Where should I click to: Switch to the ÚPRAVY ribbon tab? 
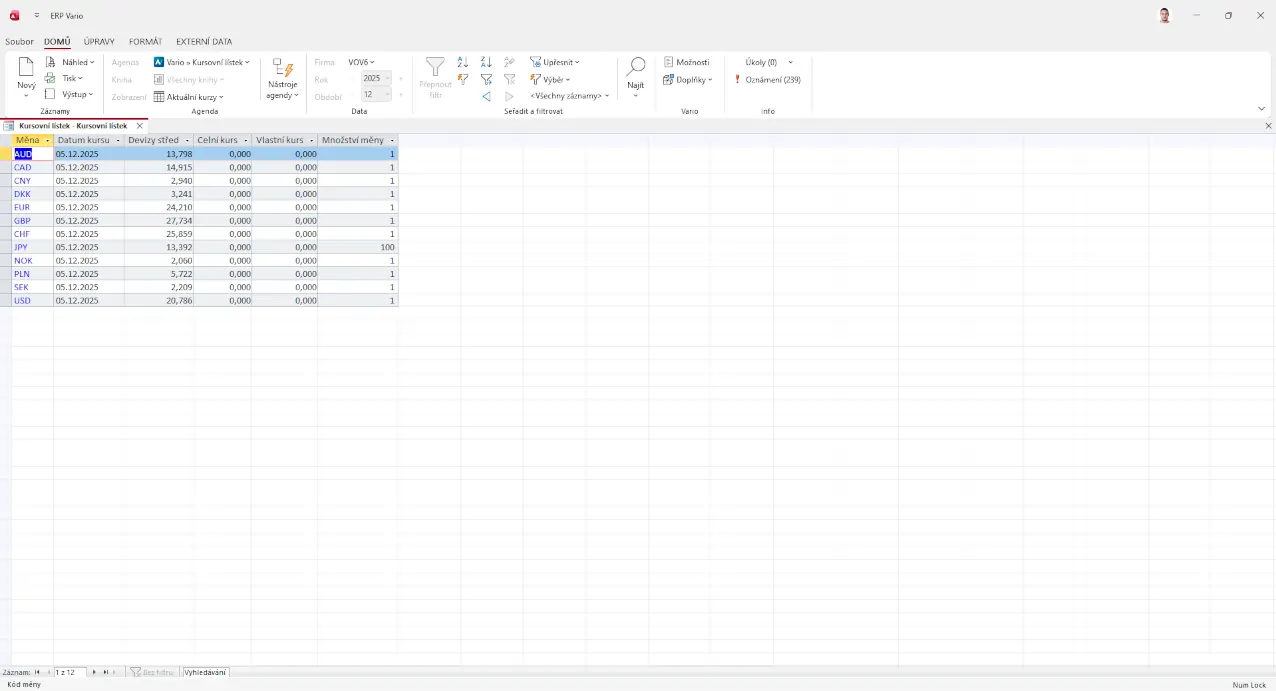[99, 42]
